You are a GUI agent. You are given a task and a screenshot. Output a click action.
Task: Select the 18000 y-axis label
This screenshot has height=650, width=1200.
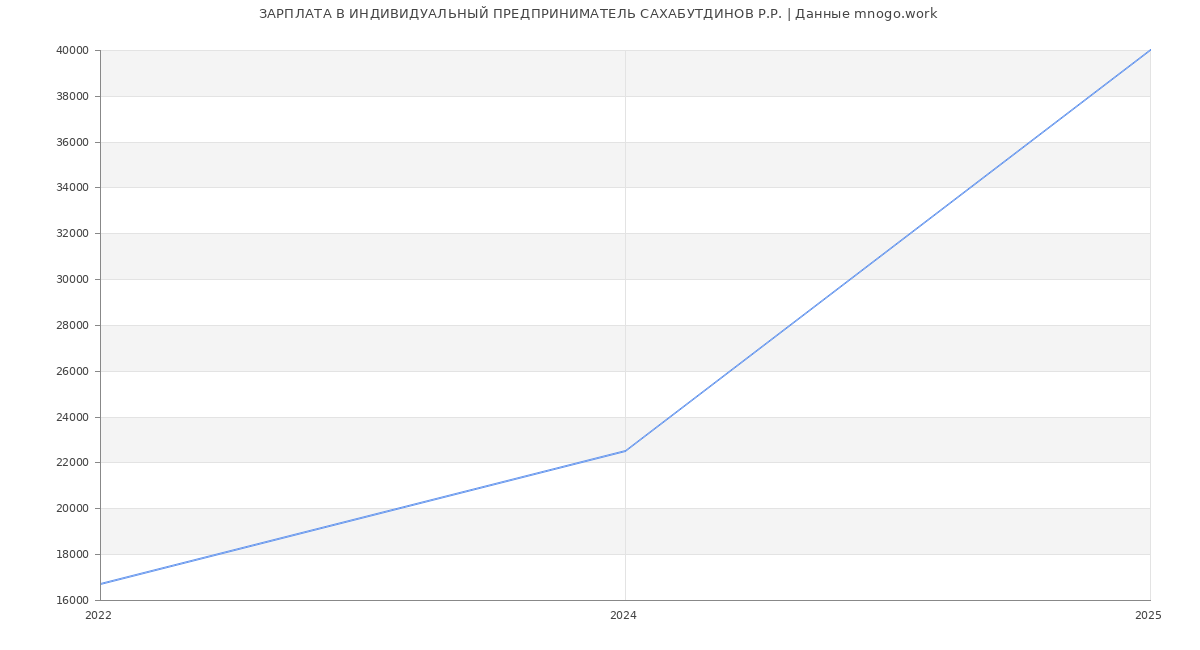tap(74, 554)
